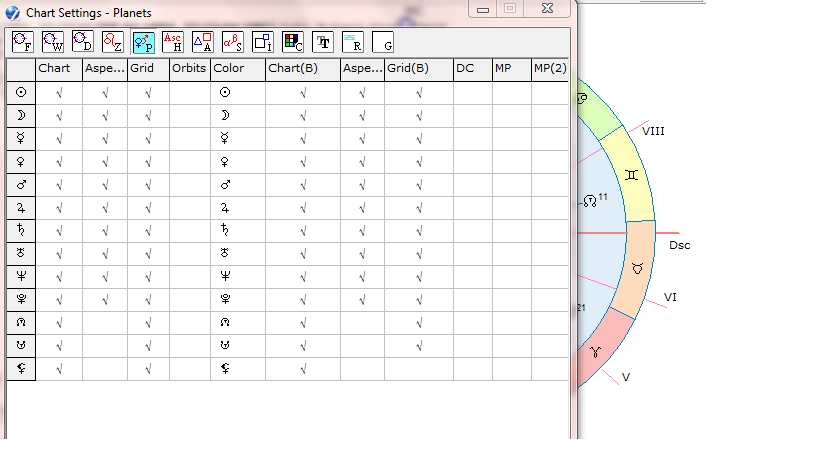Toggle Pluto checkmark in the Grid(B) column
Viewport: 819px width, 460px height.
tap(419, 299)
